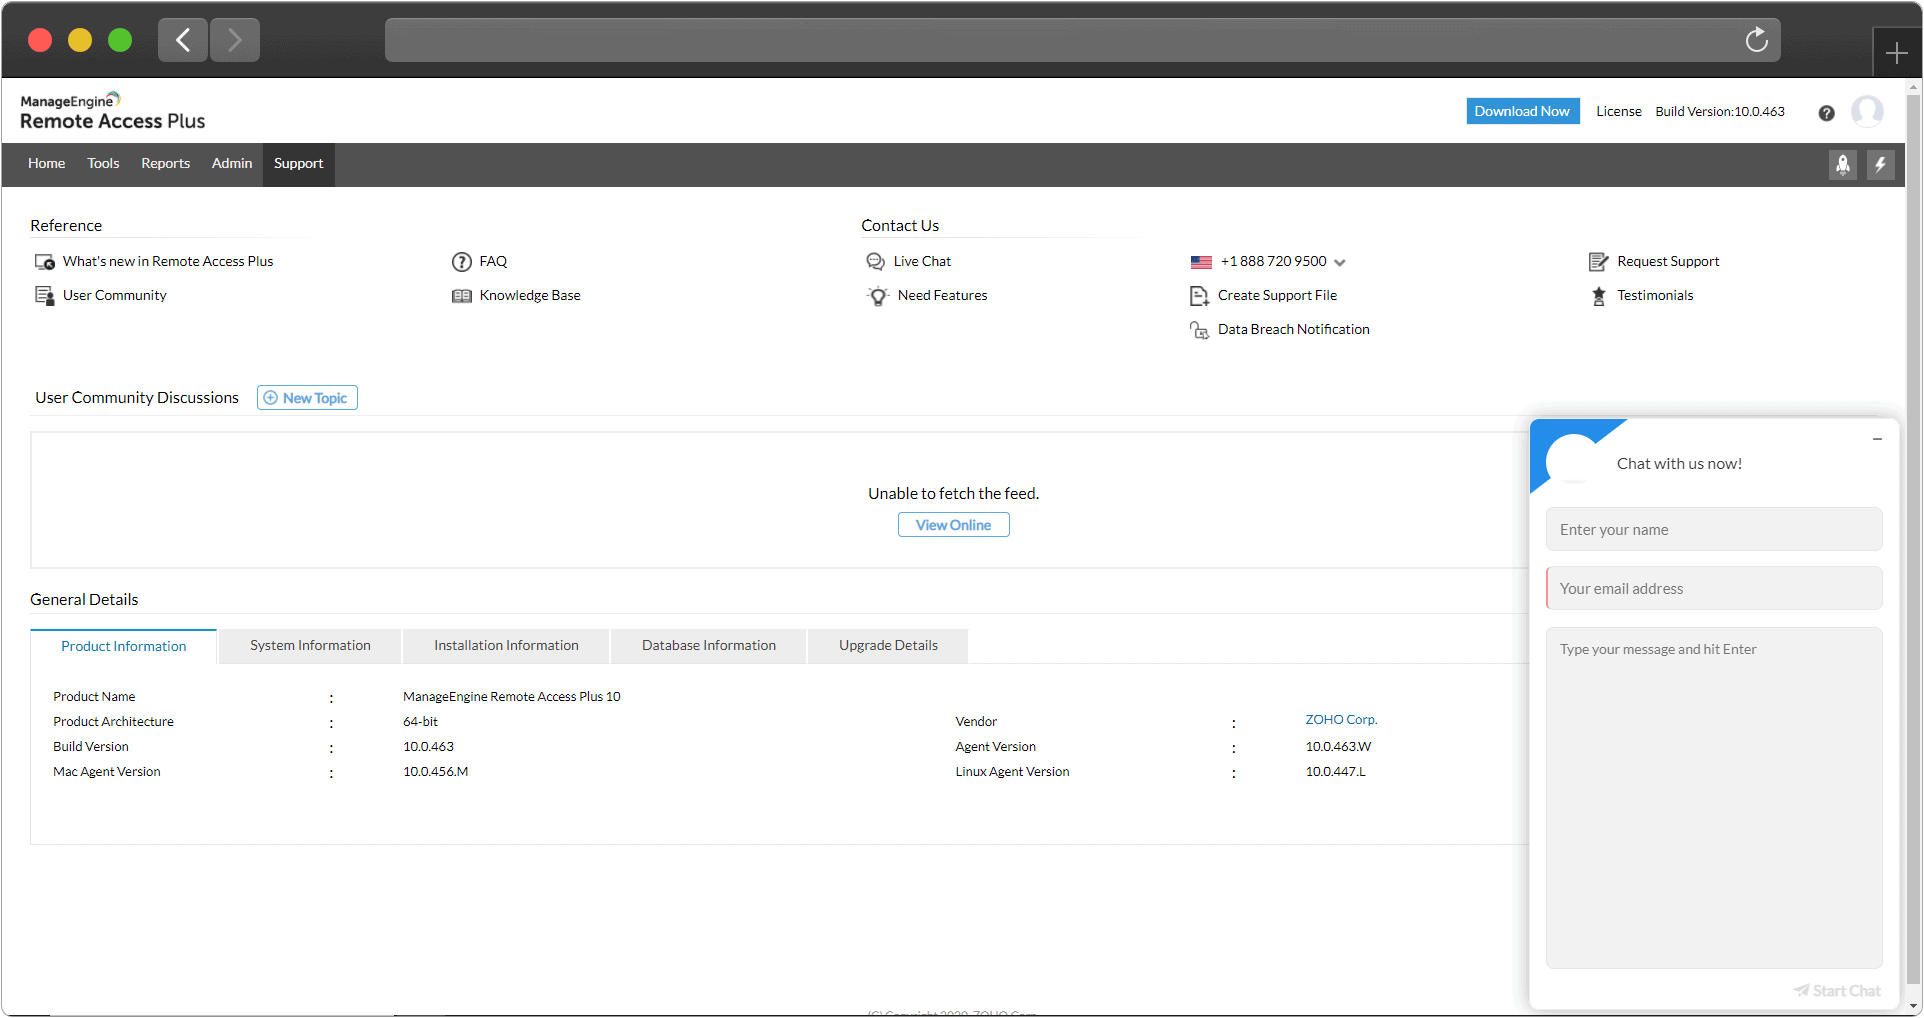Click the Knowledge Base book icon
This screenshot has height=1018, width=1924.
coord(461,296)
